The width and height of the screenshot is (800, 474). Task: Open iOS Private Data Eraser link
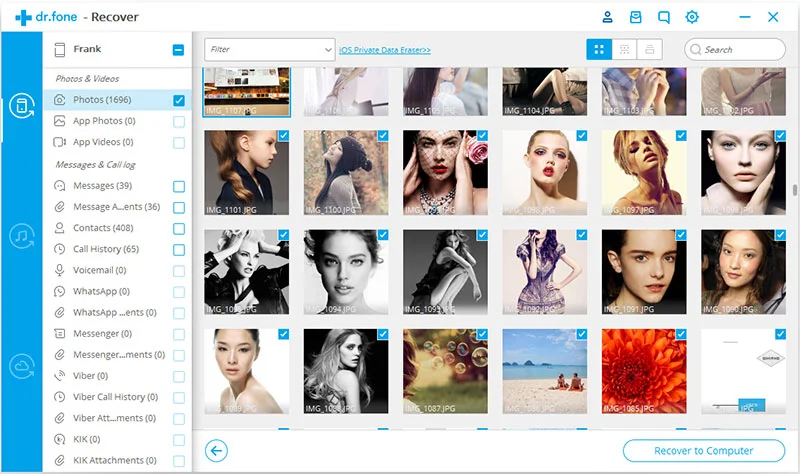385,49
